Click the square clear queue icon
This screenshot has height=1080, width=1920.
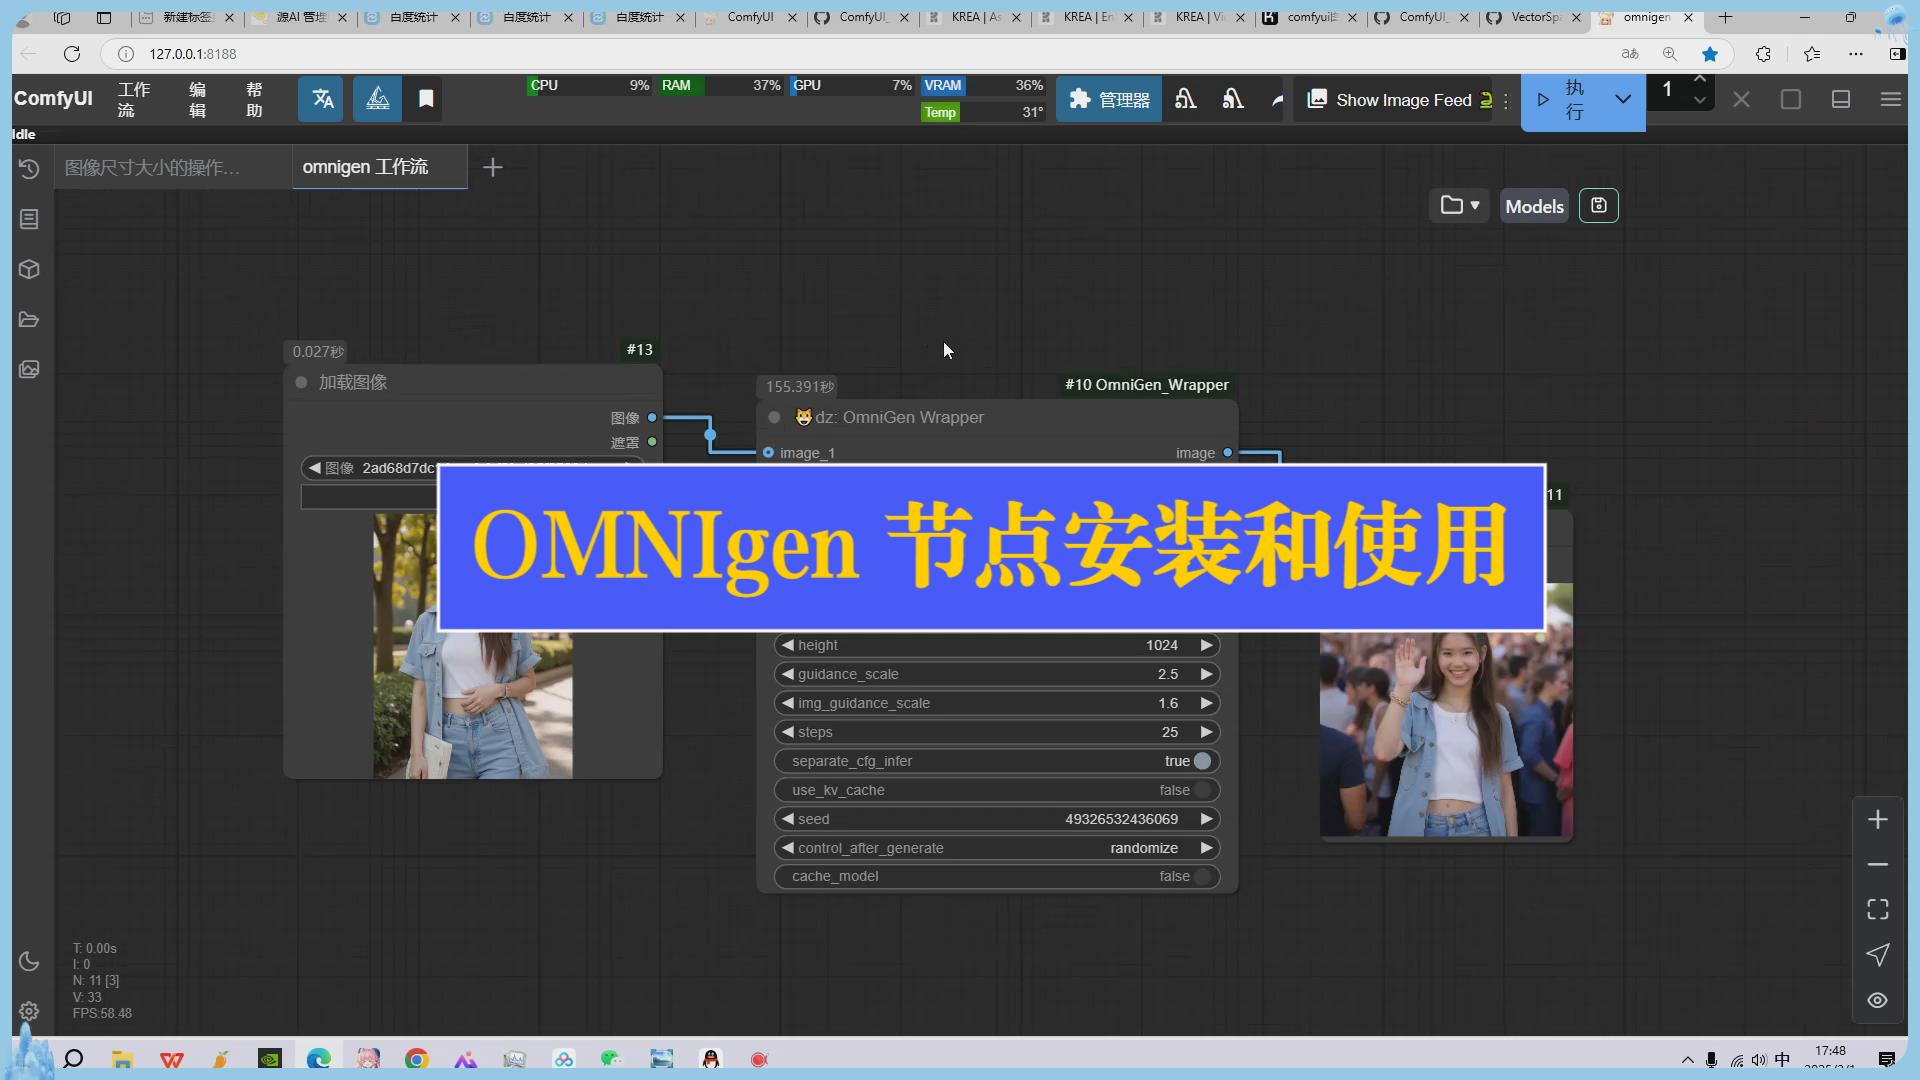tap(1791, 99)
